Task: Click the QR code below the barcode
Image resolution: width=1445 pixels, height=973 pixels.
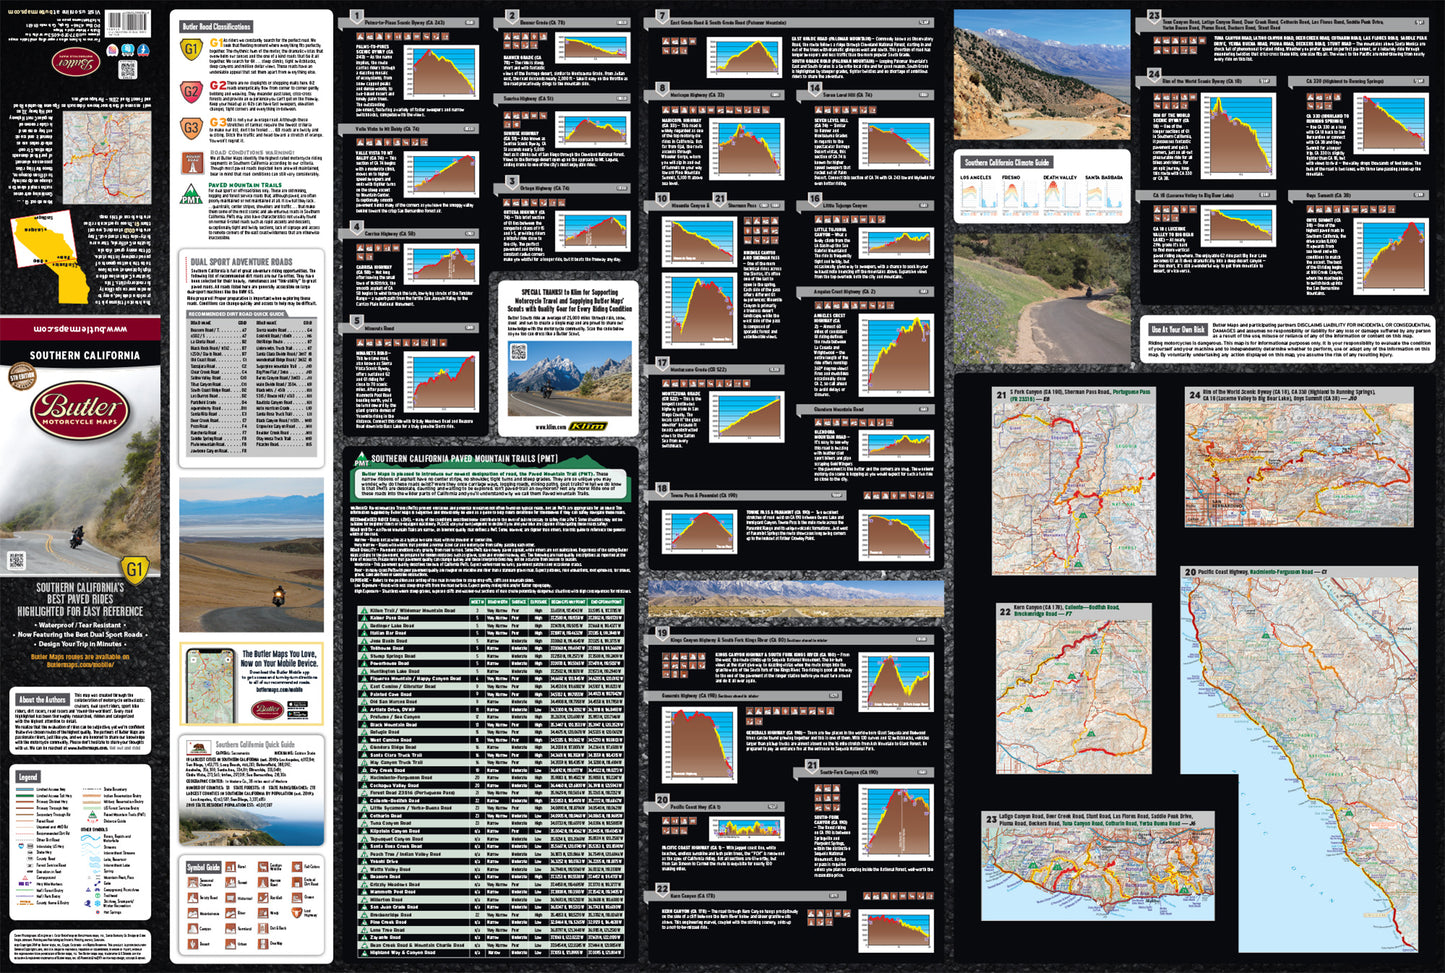Action: (x=127, y=69)
